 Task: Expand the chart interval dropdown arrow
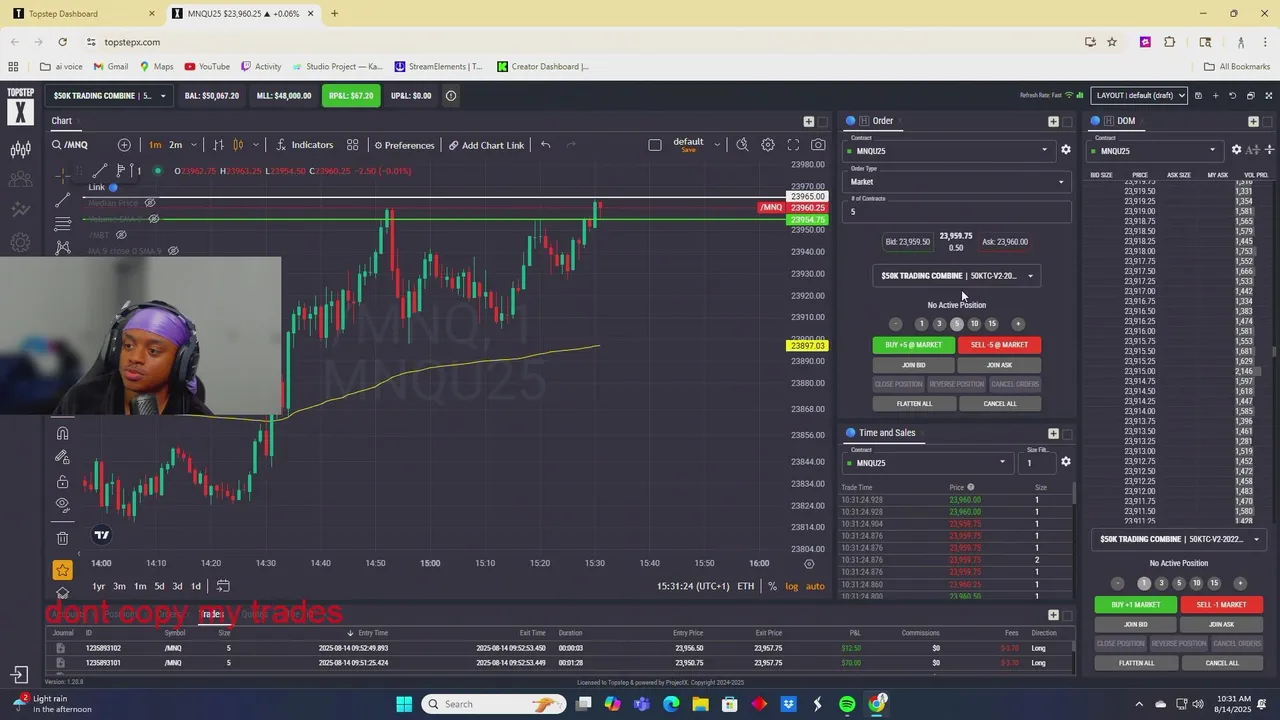(194, 145)
